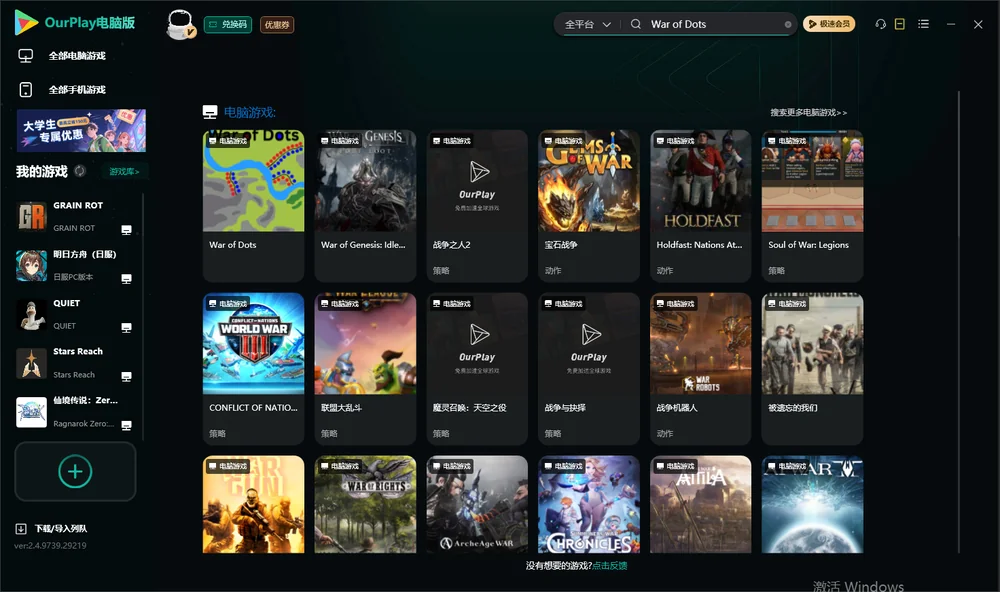Refresh the 我的游戏 list
1000x592 pixels.
coord(80,171)
